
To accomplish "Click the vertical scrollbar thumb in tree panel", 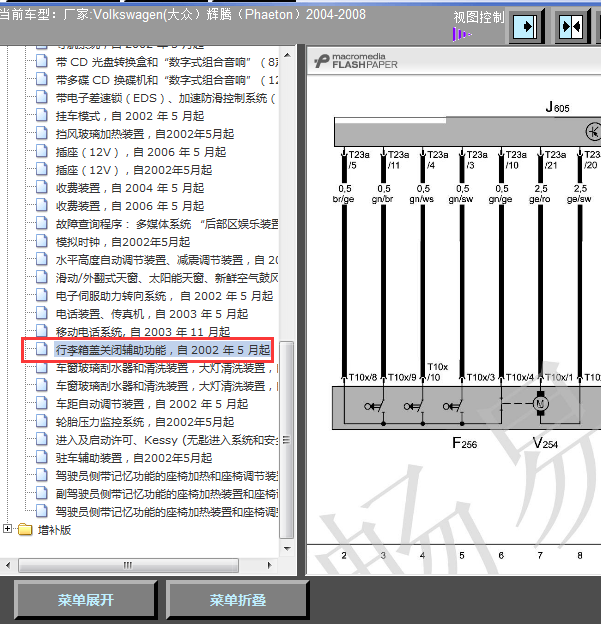I will (287, 440).
